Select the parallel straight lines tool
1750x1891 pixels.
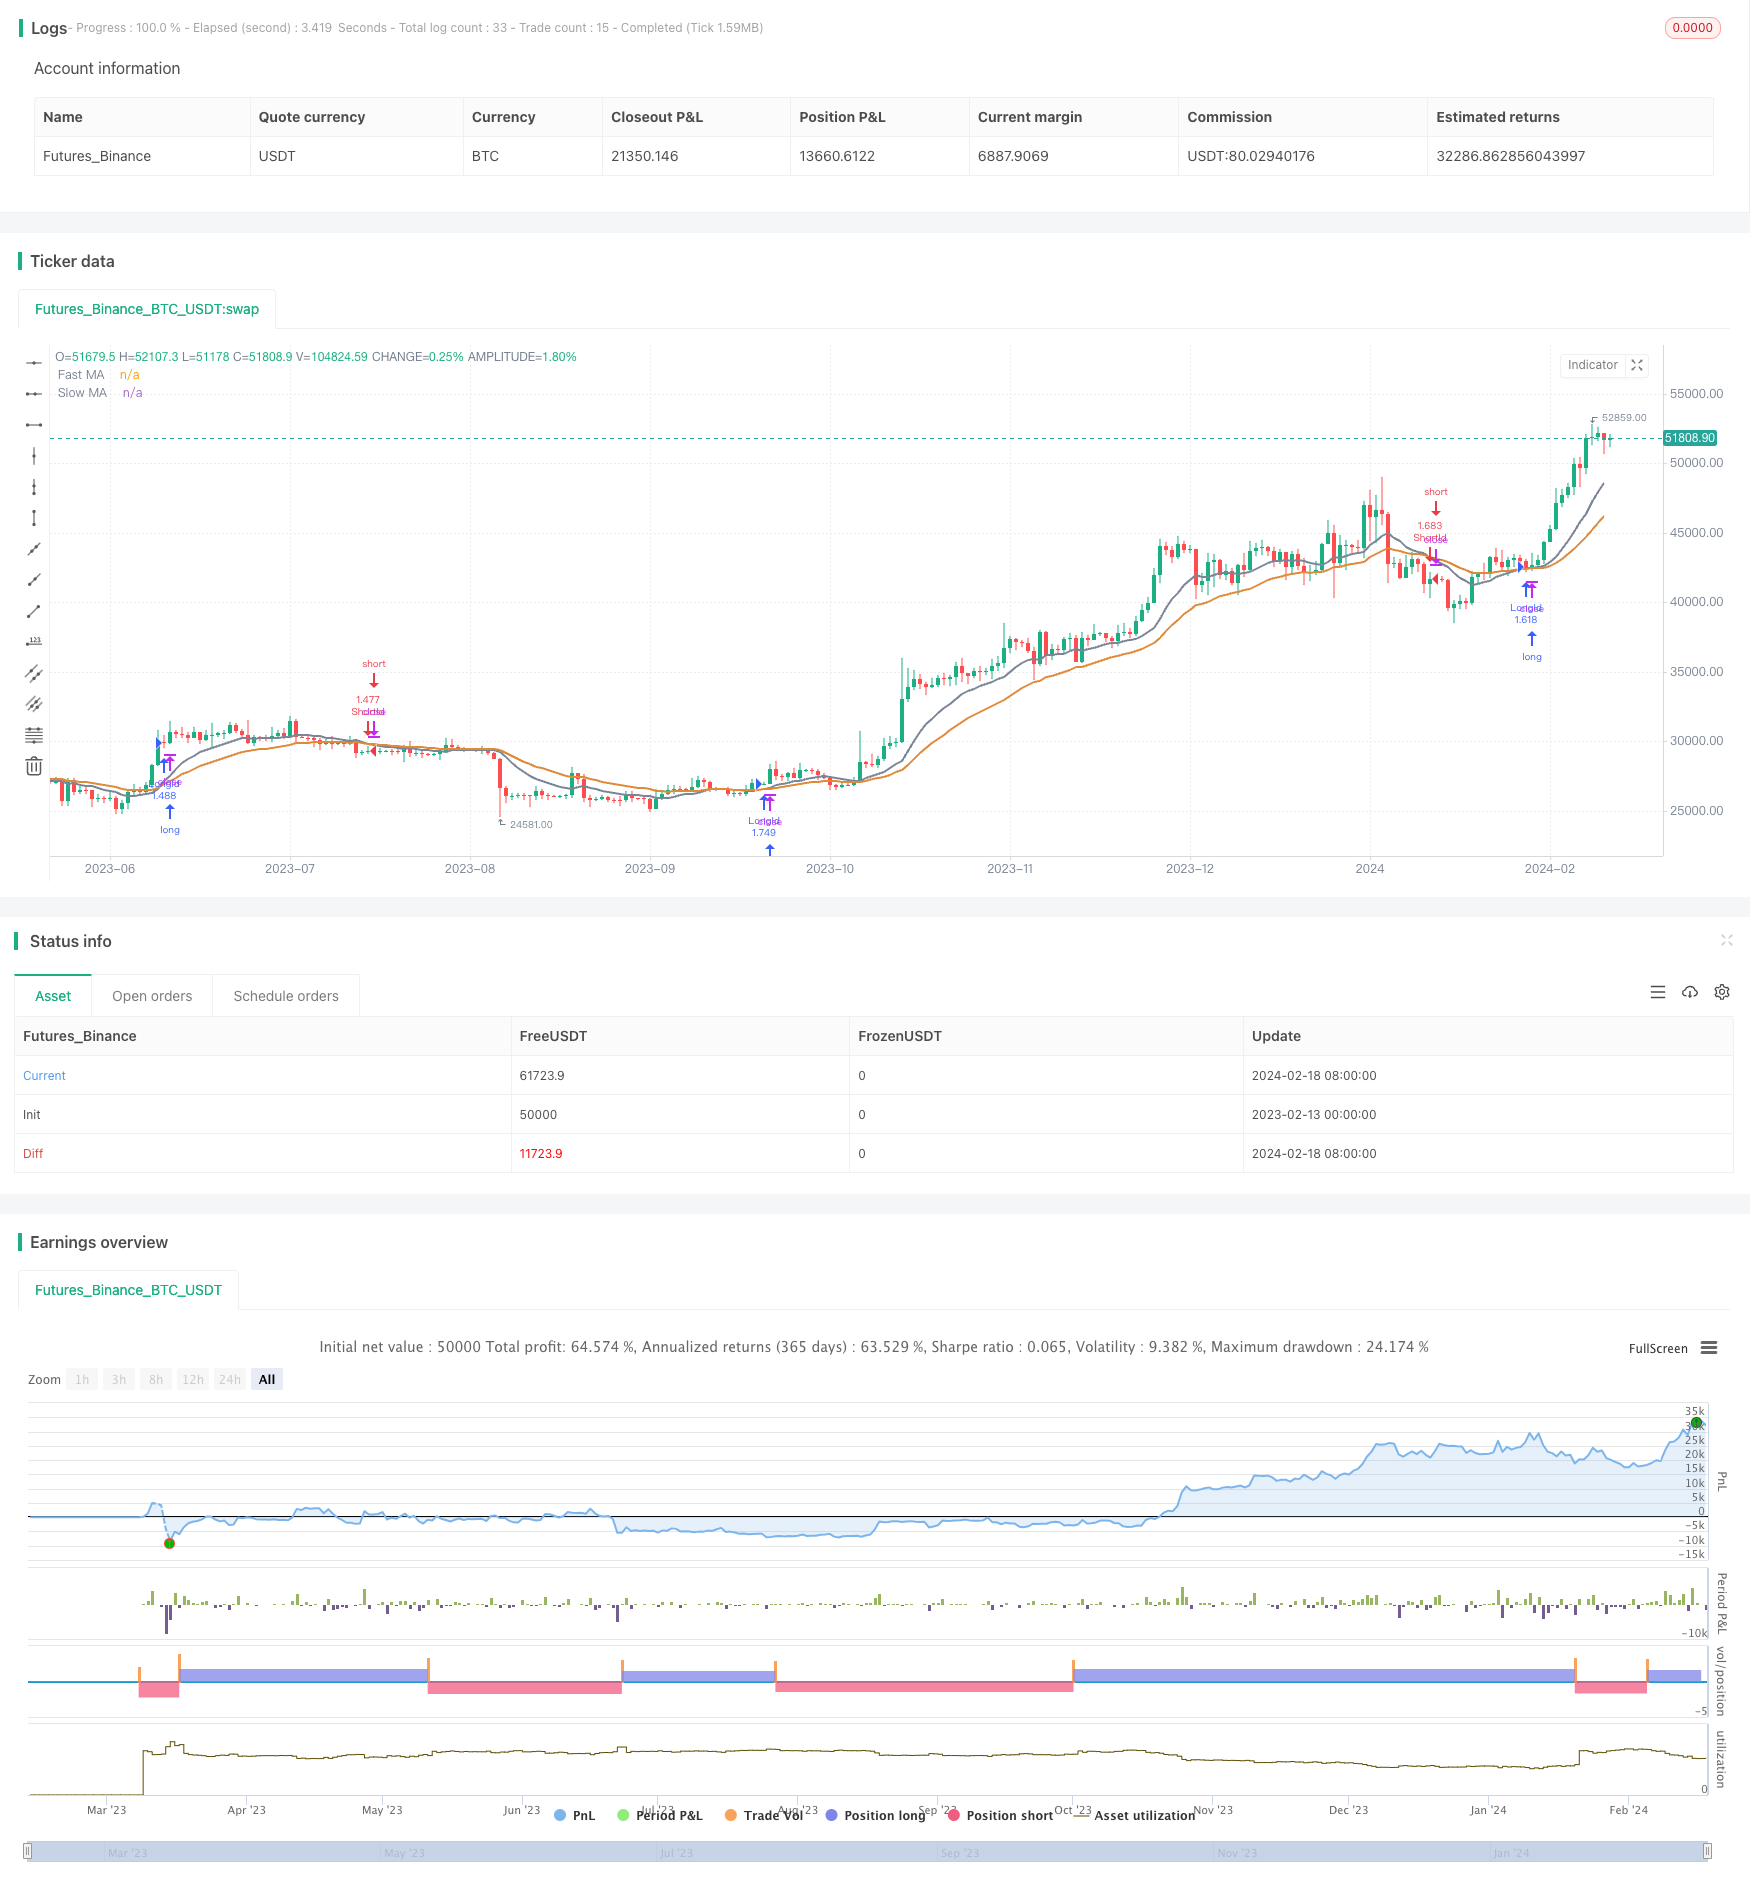(34, 704)
